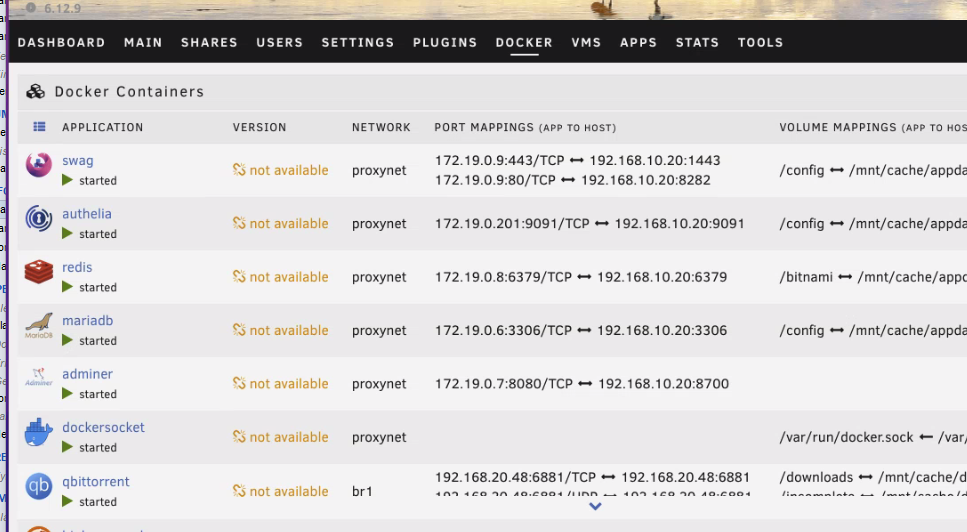This screenshot has height=532, width=967.
Task: Click the adminer container icon
Action: (38, 377)
